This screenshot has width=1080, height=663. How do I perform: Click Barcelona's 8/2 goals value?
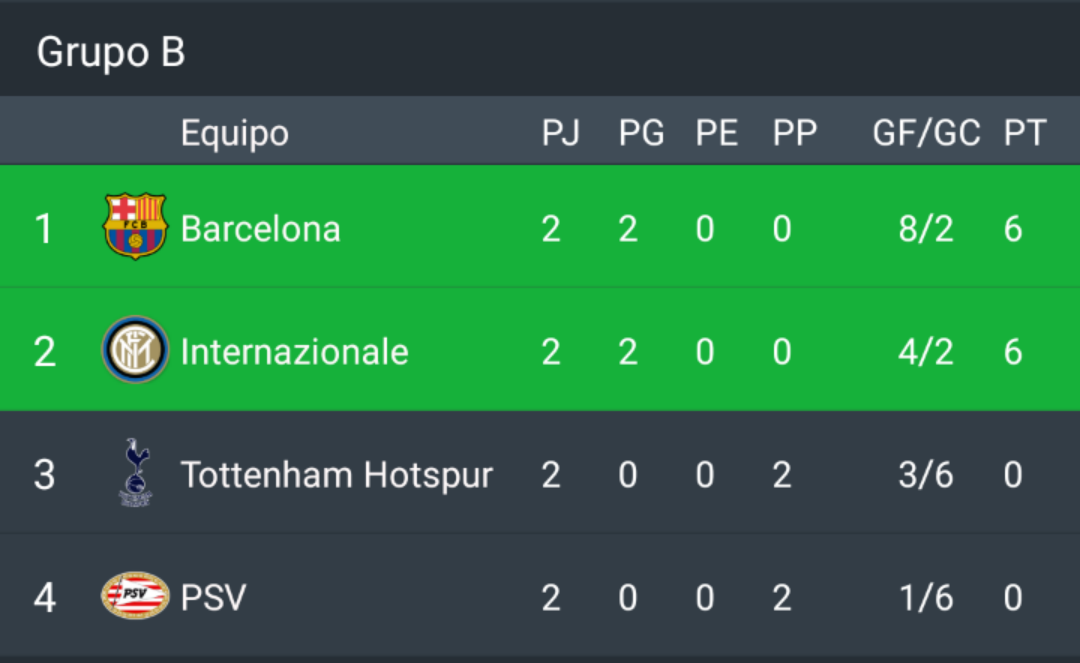pyautogui.click(x=926, y=229)
